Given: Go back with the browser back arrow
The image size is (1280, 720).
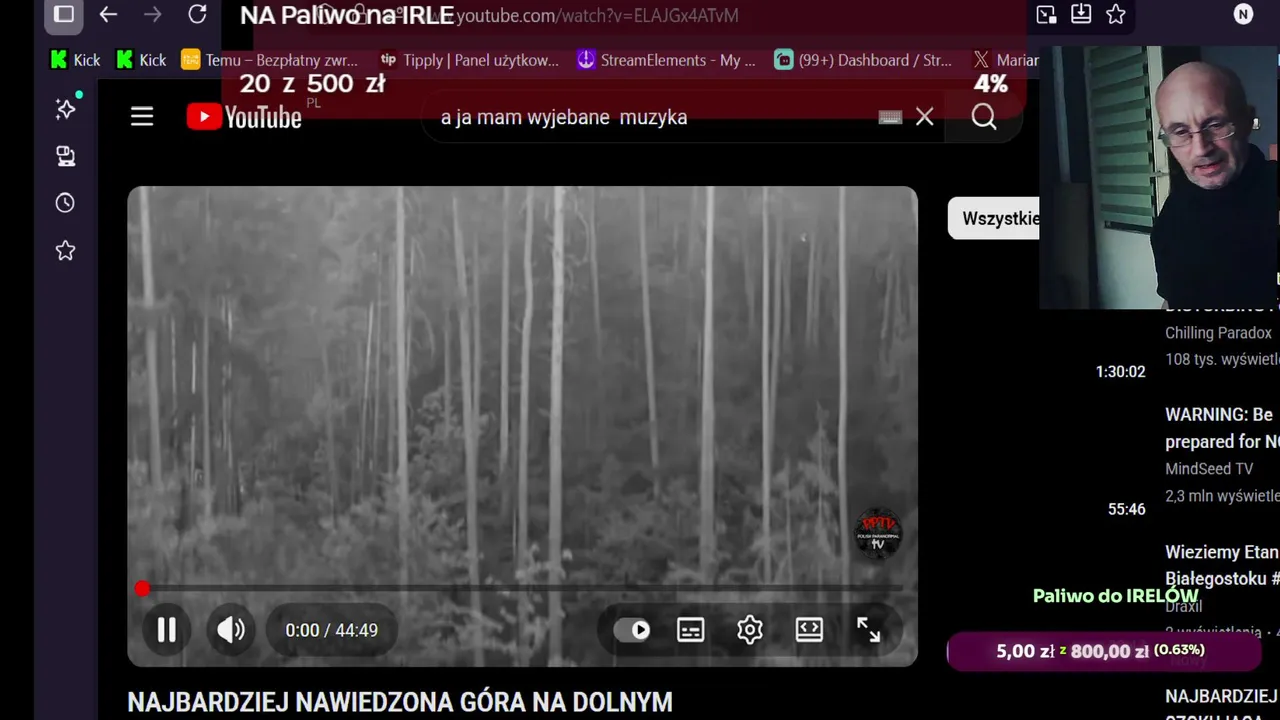Looking at the screenshot, I should tap(108, 14).
